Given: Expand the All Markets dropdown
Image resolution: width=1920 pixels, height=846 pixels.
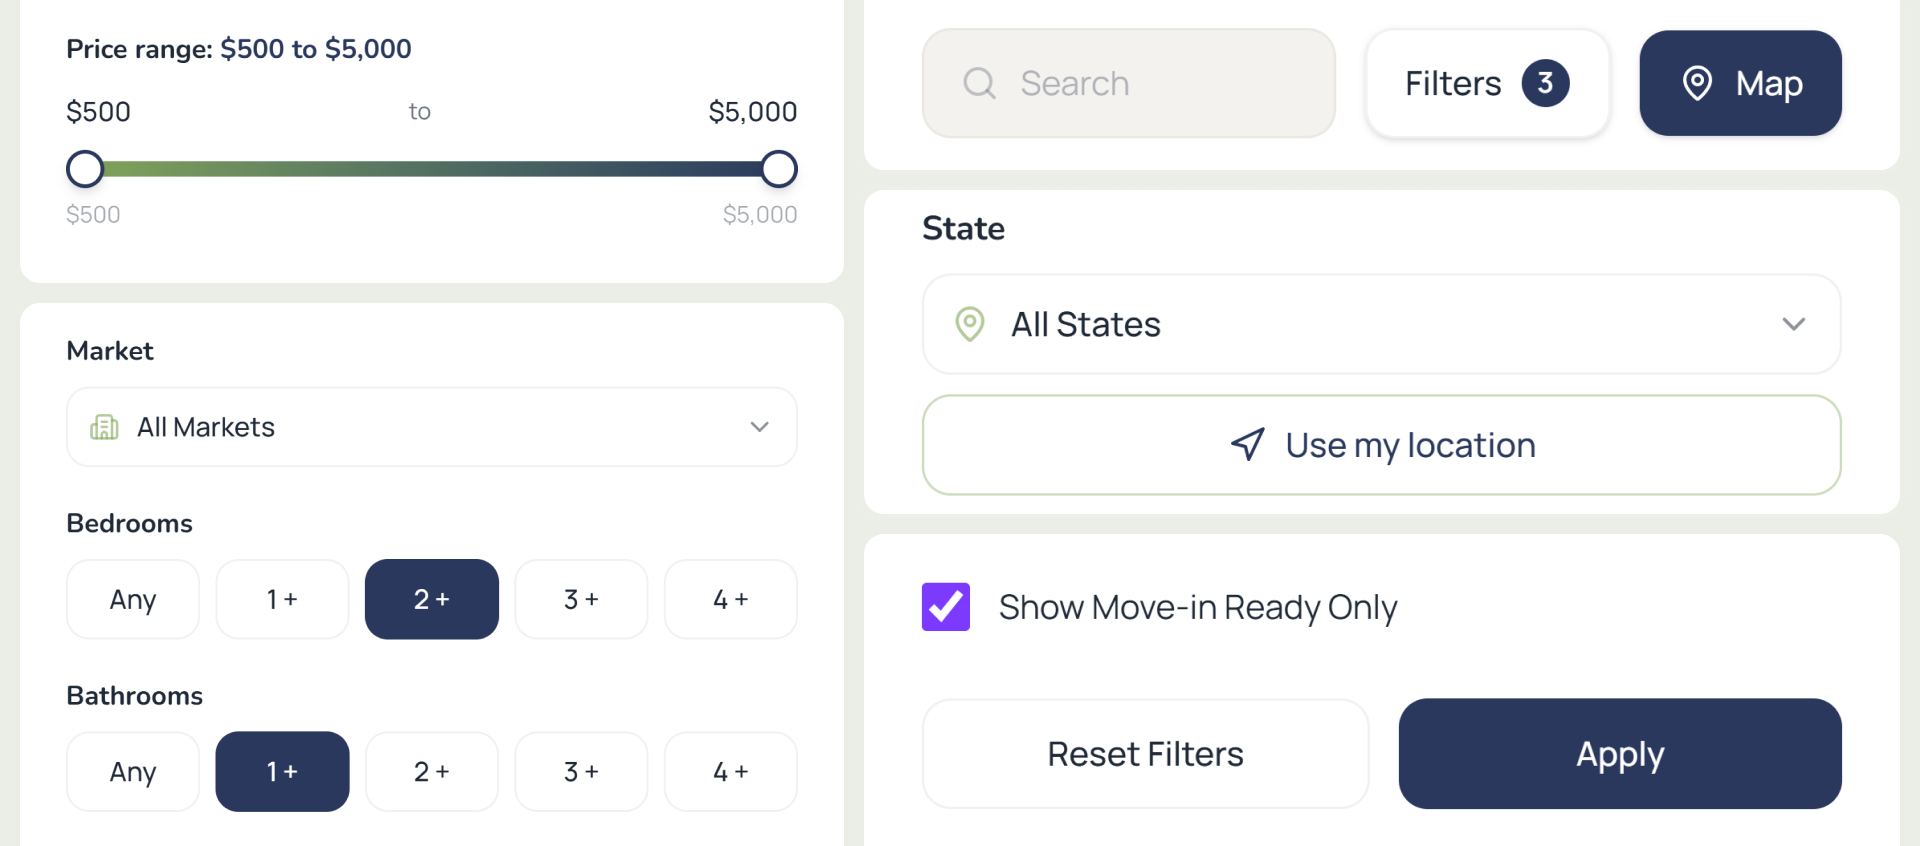Looking at the screenshot, I should (x=432, y=427).
